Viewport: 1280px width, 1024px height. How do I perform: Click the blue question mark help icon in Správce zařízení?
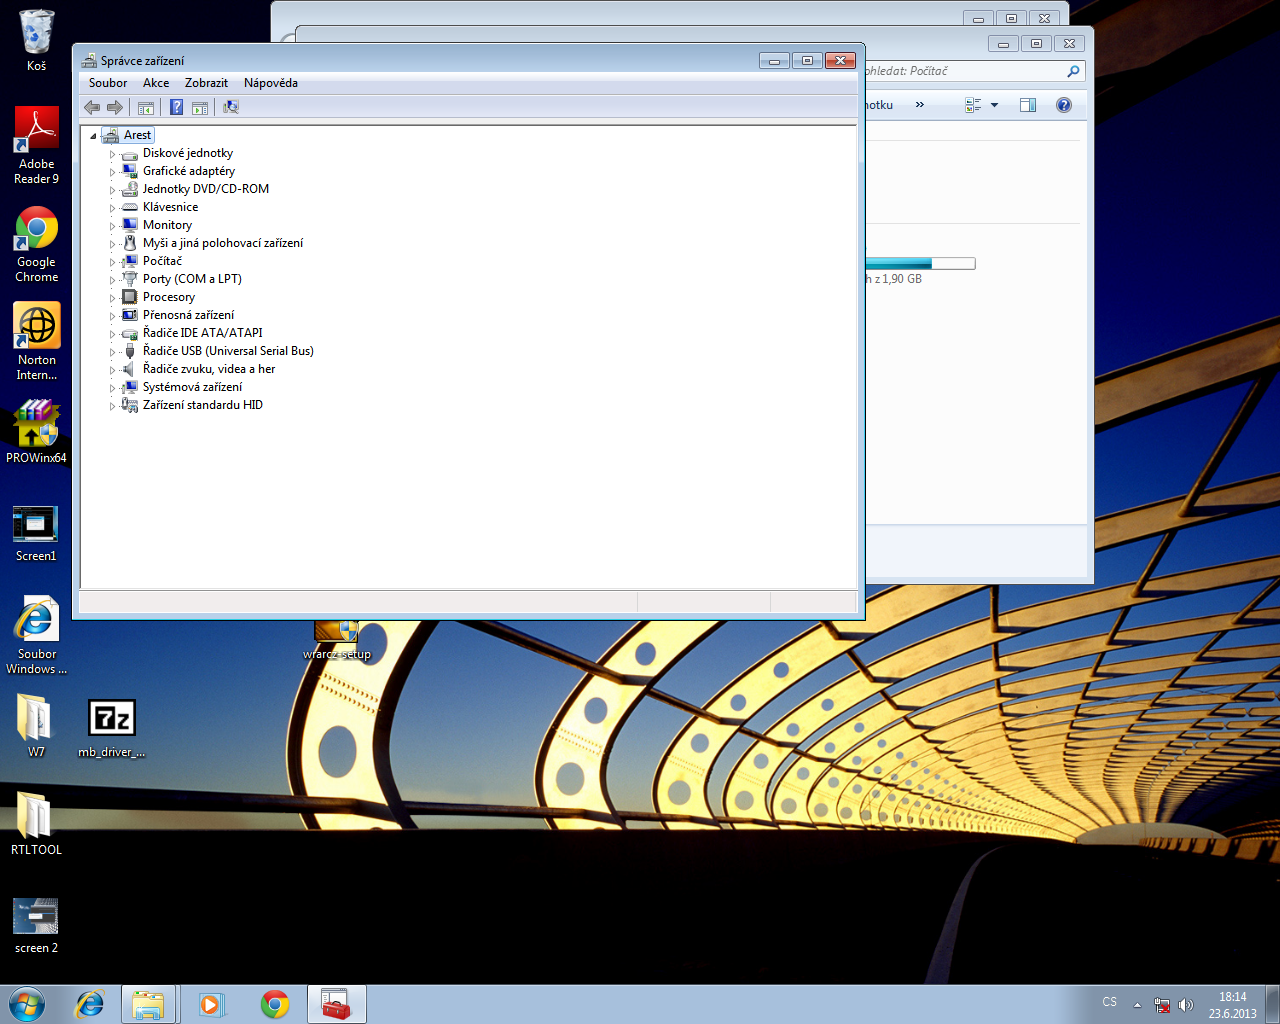click(176, 107)
